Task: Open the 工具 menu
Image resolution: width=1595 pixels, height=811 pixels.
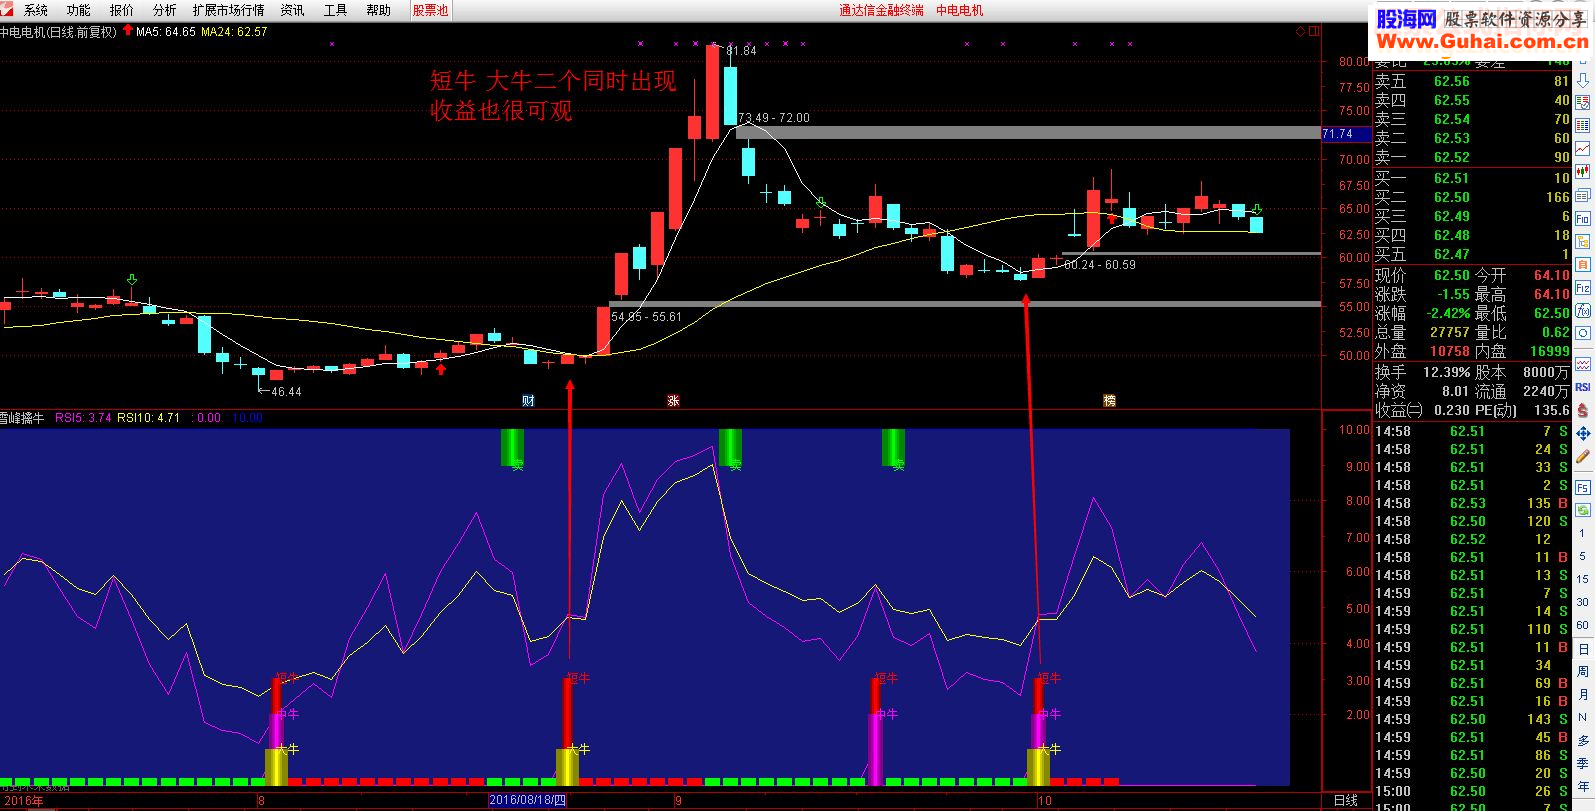Action: 335,10
